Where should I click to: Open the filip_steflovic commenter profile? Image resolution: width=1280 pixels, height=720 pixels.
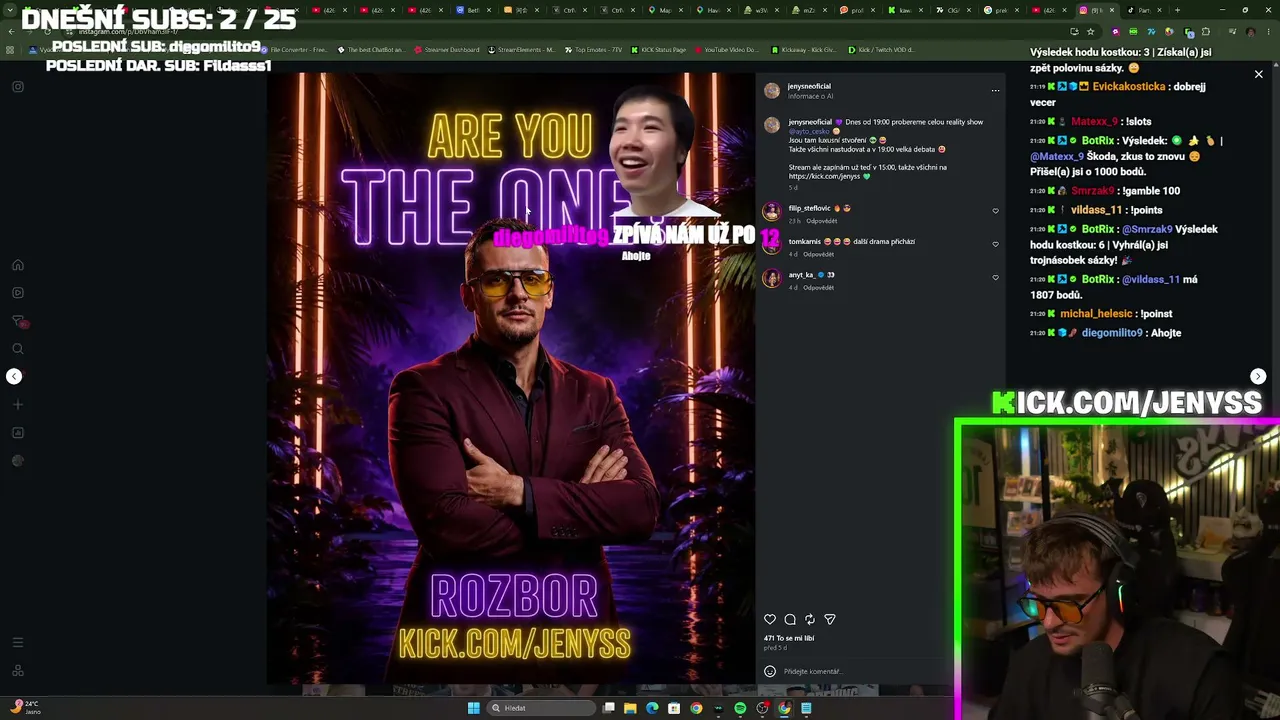pos(810,208)
